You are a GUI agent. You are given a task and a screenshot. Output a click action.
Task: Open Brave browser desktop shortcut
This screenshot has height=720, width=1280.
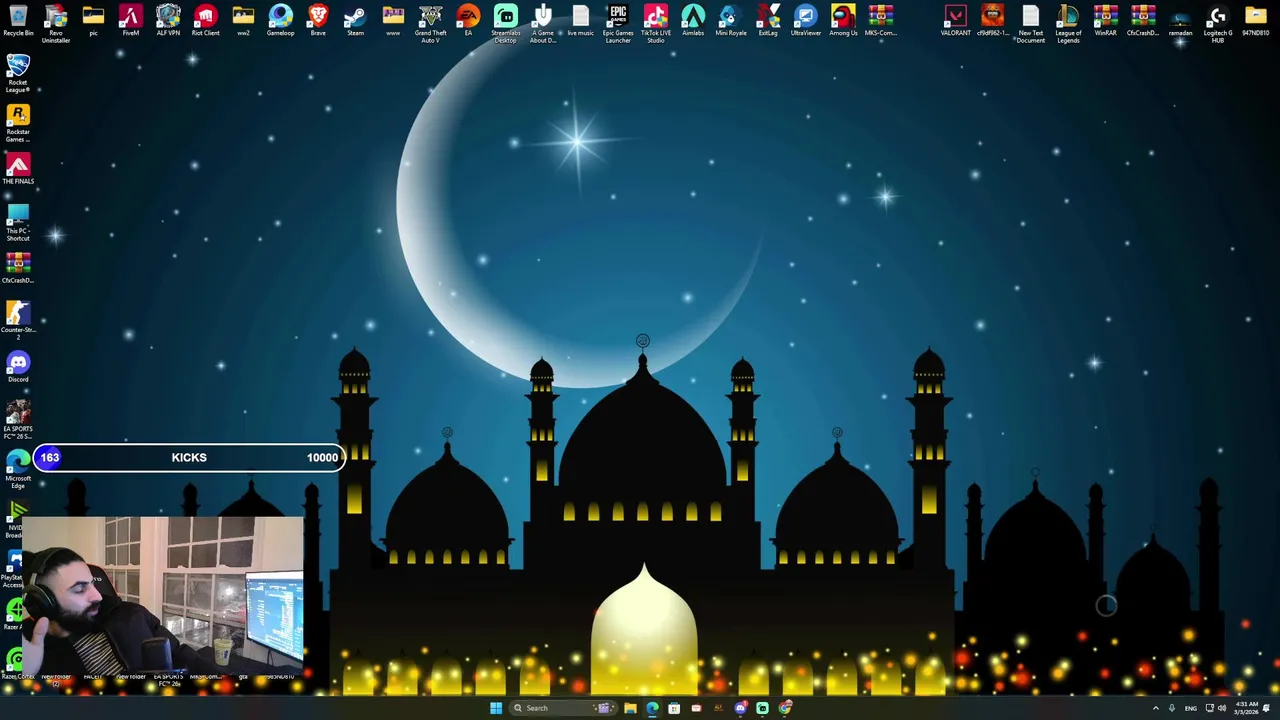click(318, 20)
